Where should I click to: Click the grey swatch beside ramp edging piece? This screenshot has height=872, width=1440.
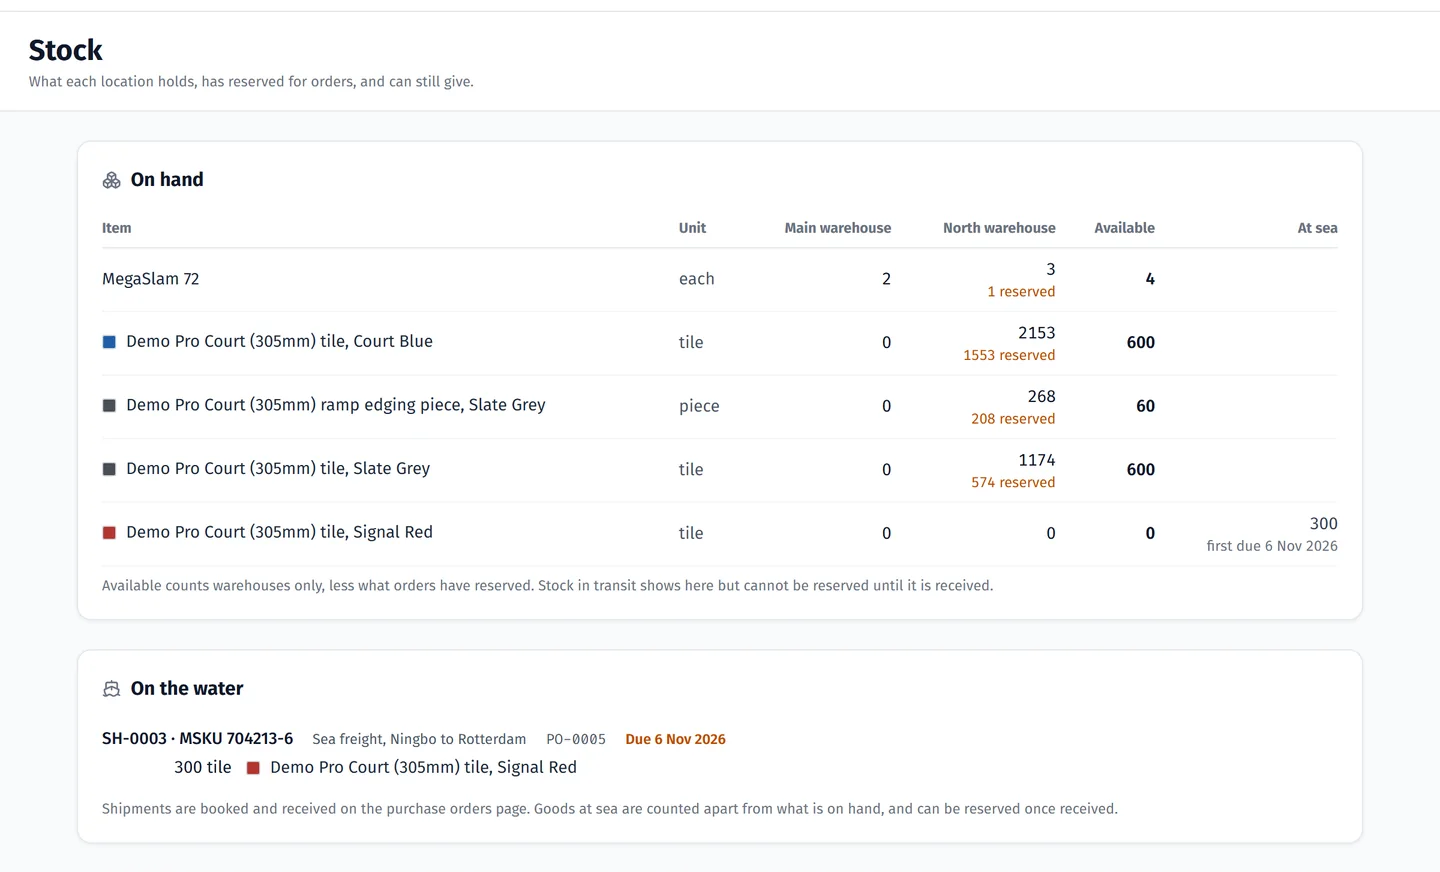coord(109,406)
